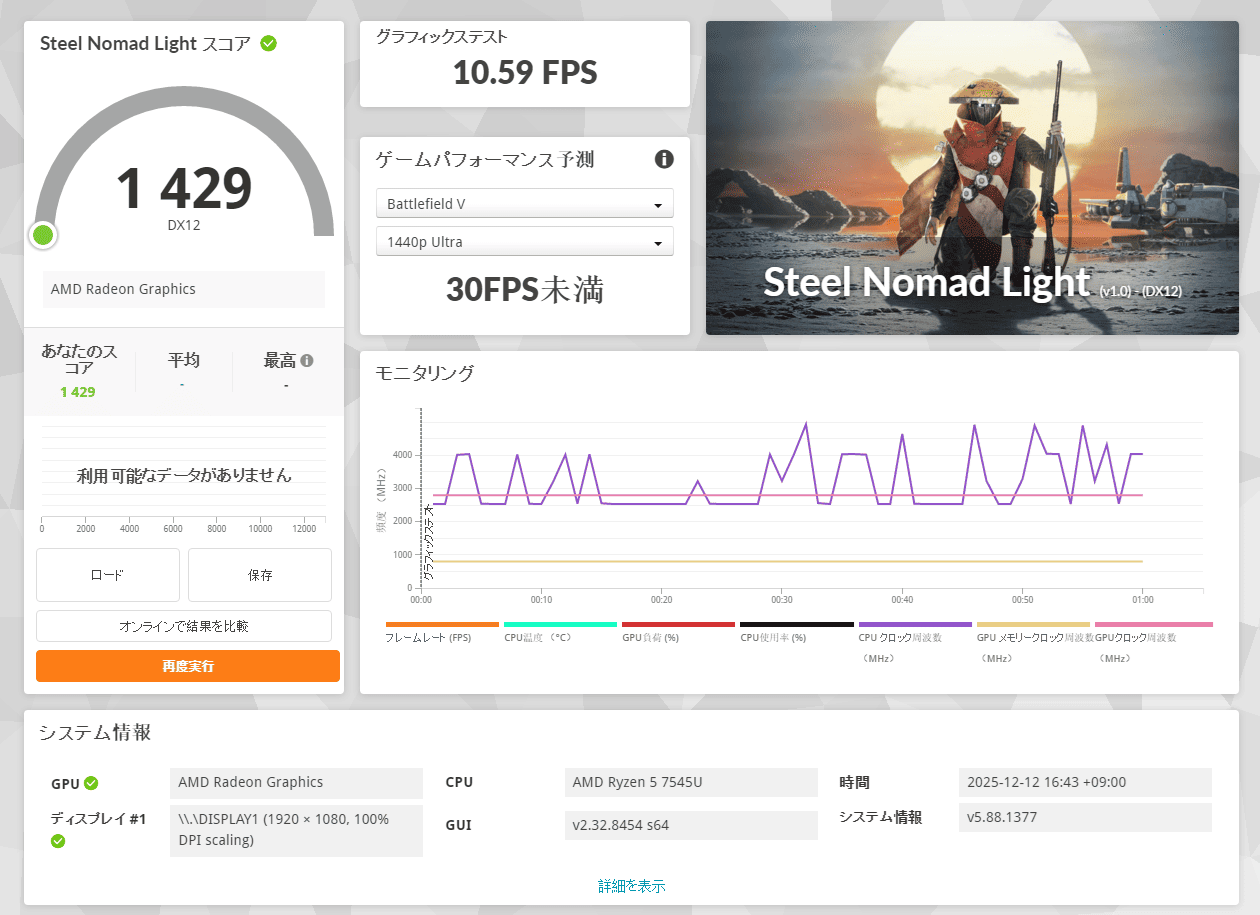Viewport: 1260px width, 915px height.
Task: Toggle the purple CPU クロック周波数 legend
Action: pyautogui.click(x=914, y=624)
